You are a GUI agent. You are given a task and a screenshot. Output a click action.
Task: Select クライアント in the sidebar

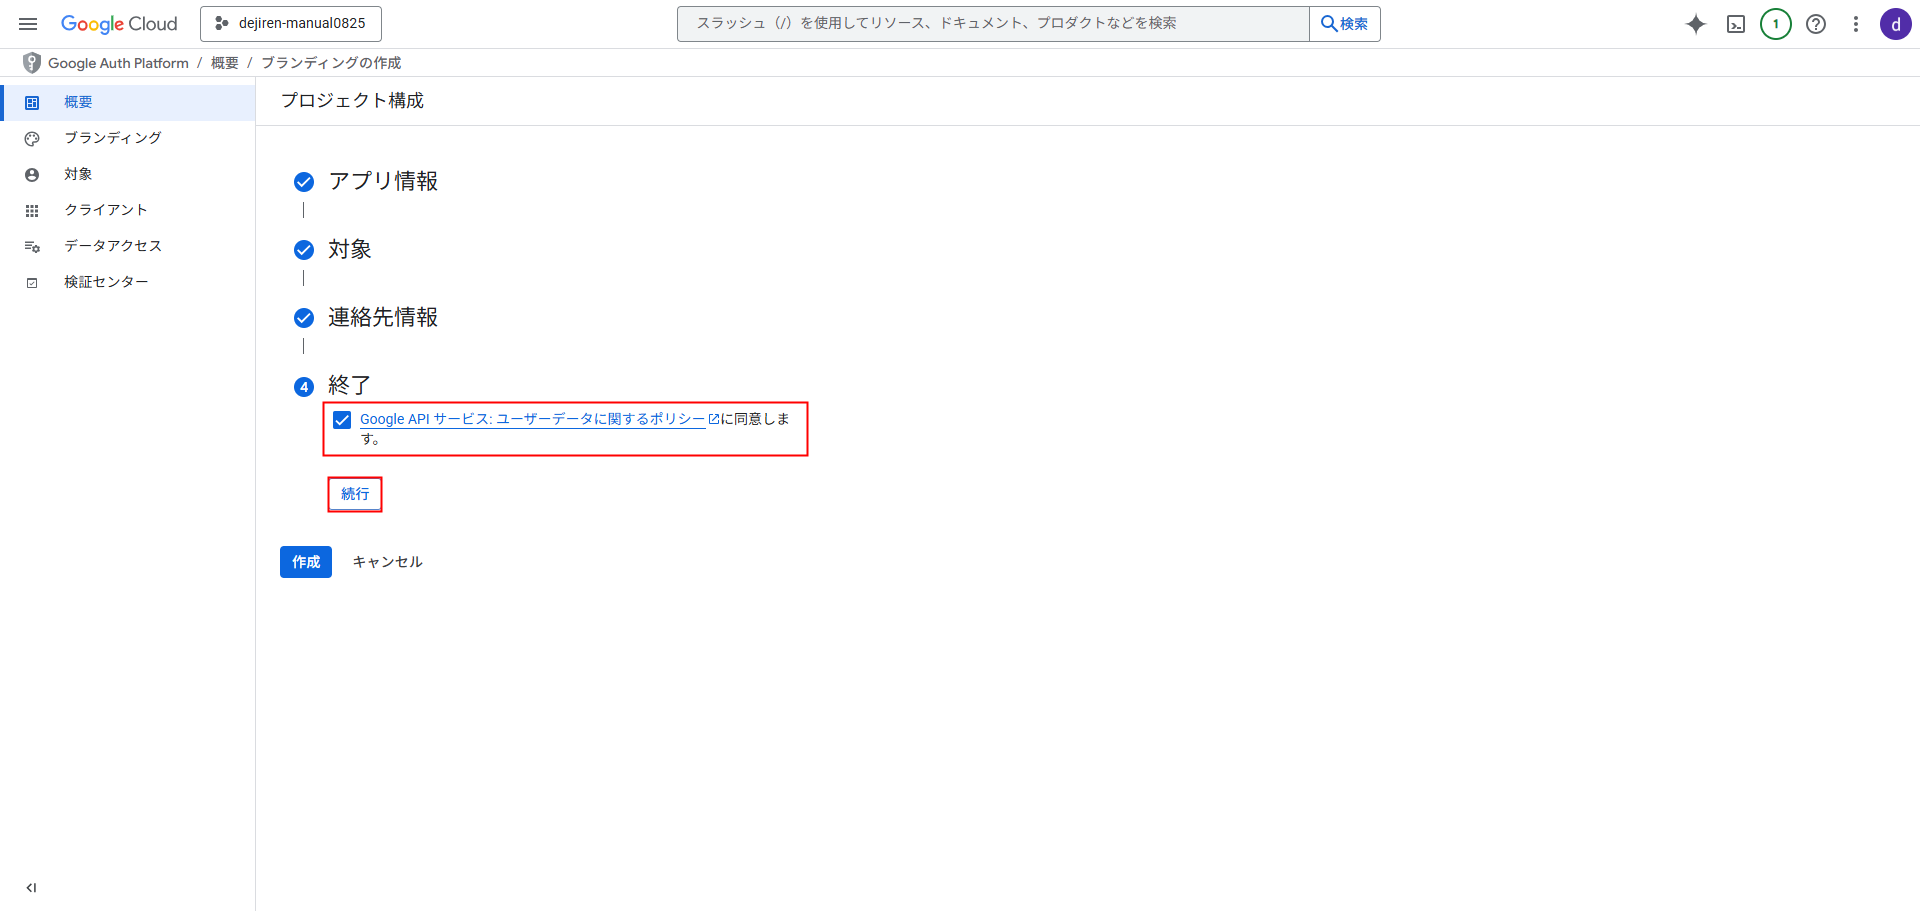(x=106, y=210)
